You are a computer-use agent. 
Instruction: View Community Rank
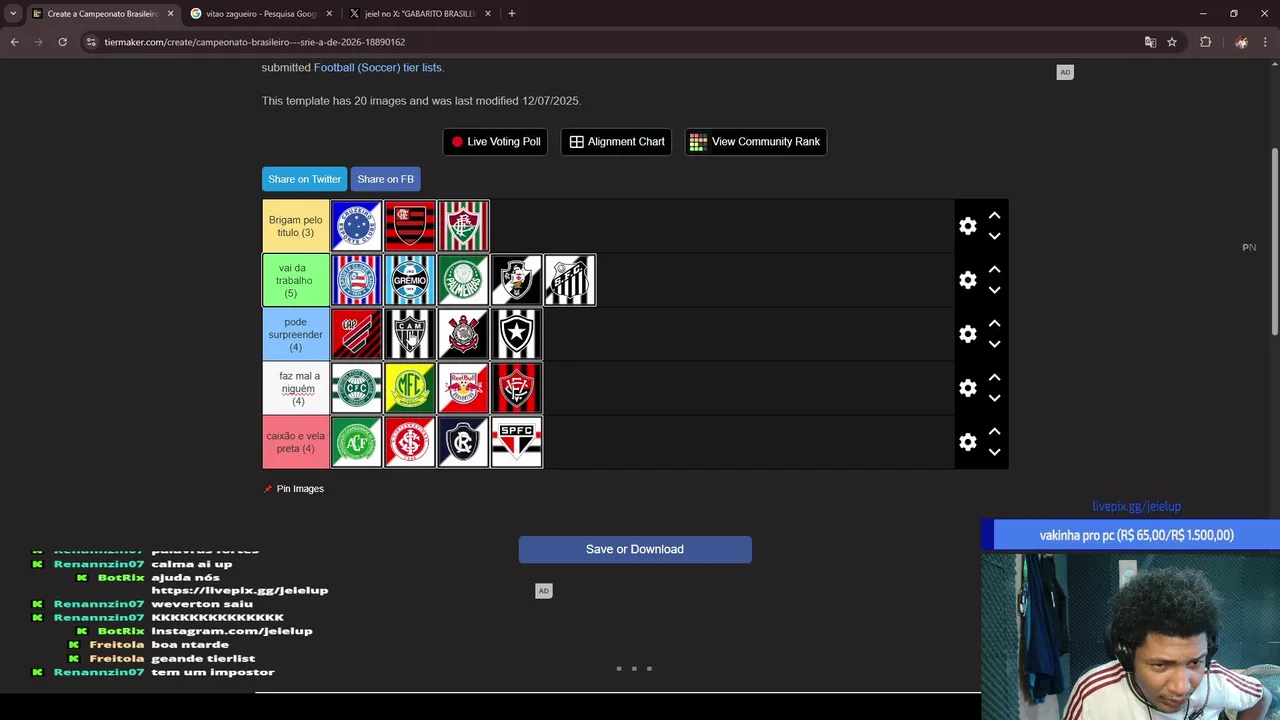click(755, 142)
